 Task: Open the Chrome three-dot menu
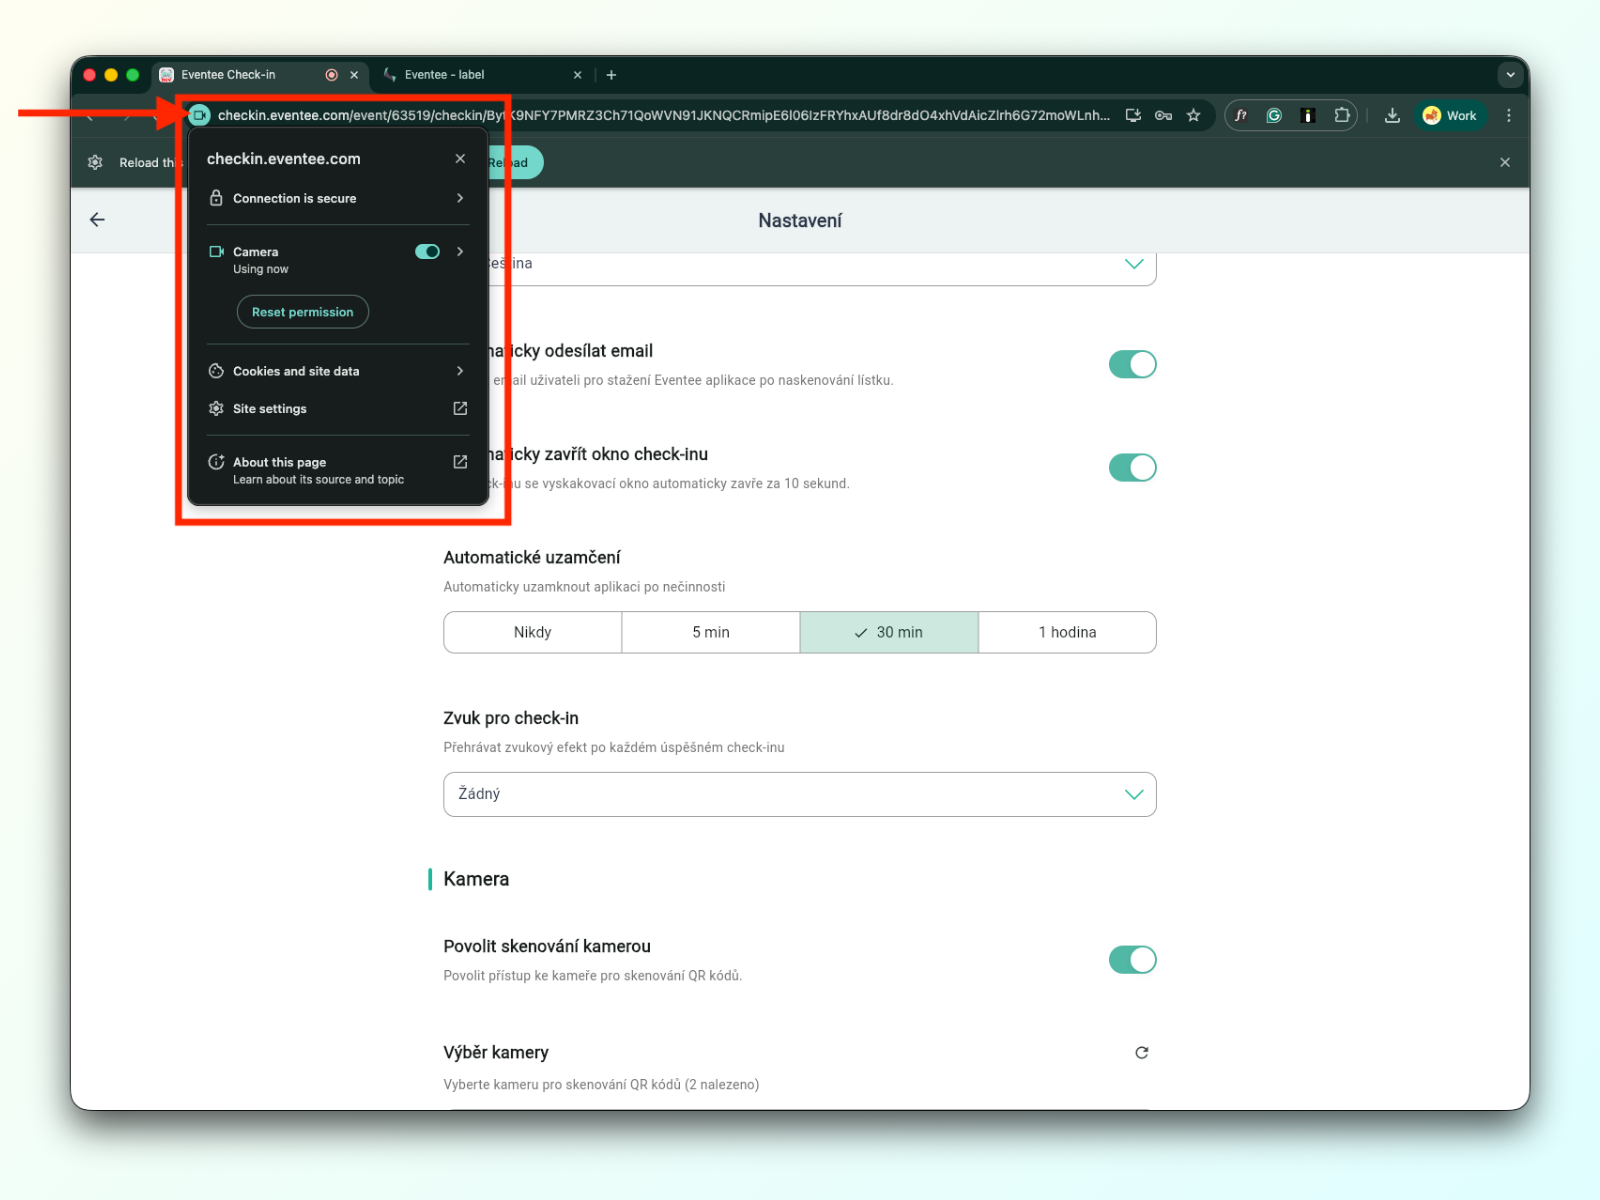point(1509,115)
